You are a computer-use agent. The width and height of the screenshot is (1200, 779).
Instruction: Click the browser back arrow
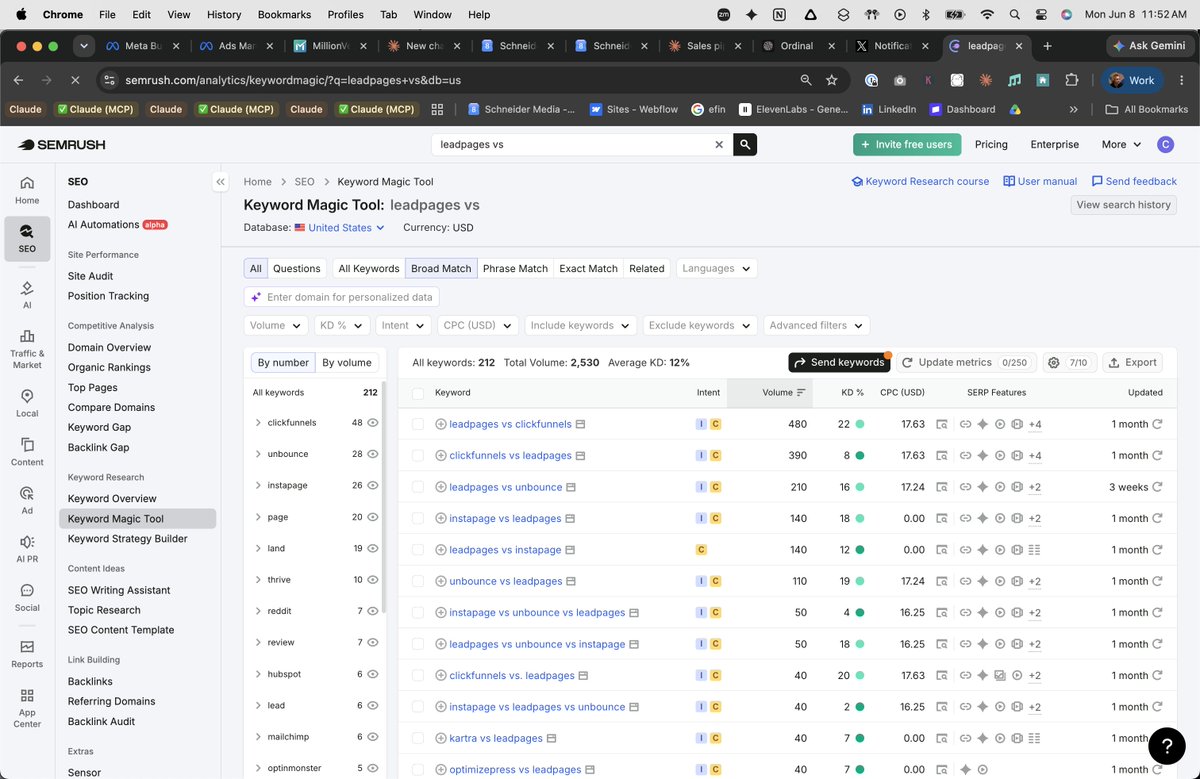click(19, 80)
